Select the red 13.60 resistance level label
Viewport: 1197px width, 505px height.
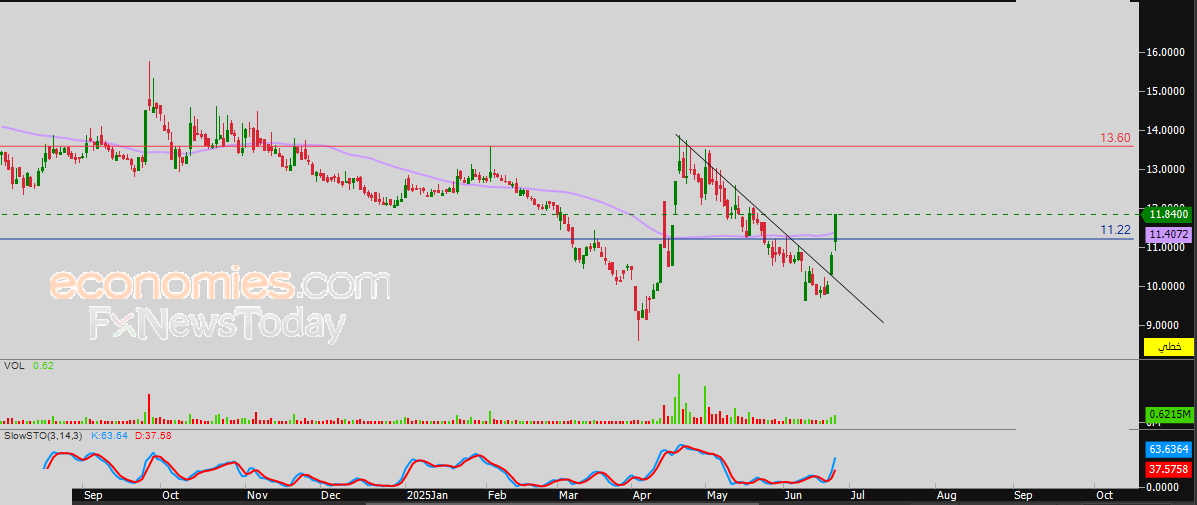1115,137
